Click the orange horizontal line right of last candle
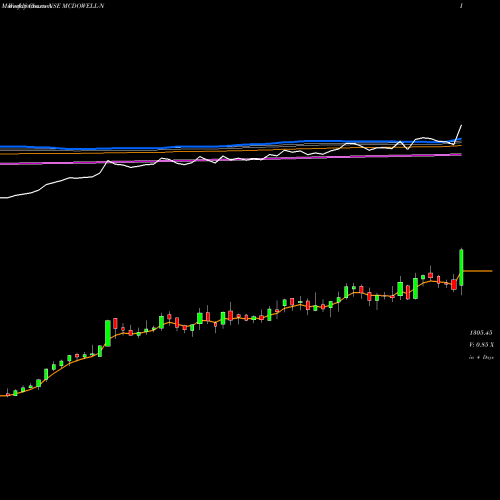Viewport: 500px width, 500px height. pos(478,271)
